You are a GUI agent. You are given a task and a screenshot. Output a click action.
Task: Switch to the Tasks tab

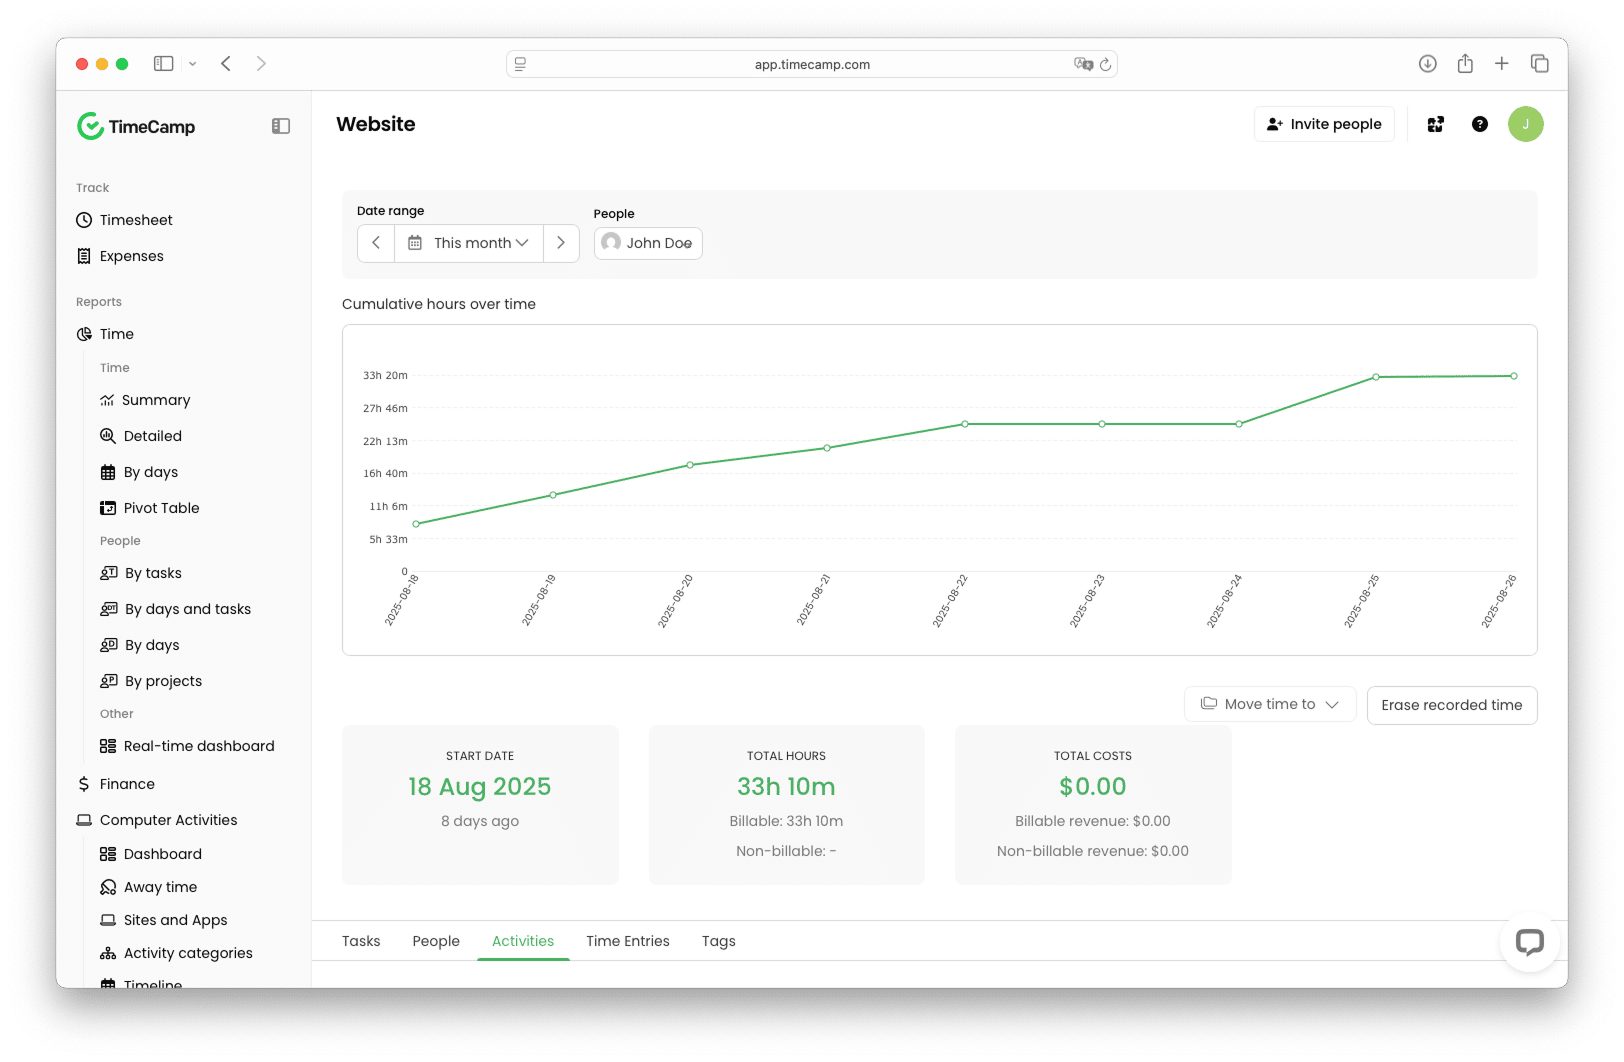coord(361,941)
